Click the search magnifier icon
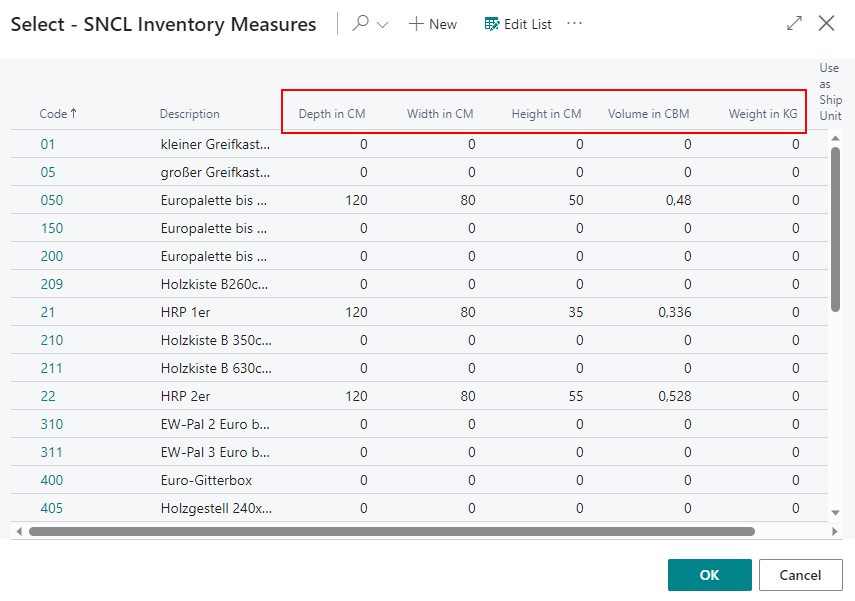 (361, 24)
